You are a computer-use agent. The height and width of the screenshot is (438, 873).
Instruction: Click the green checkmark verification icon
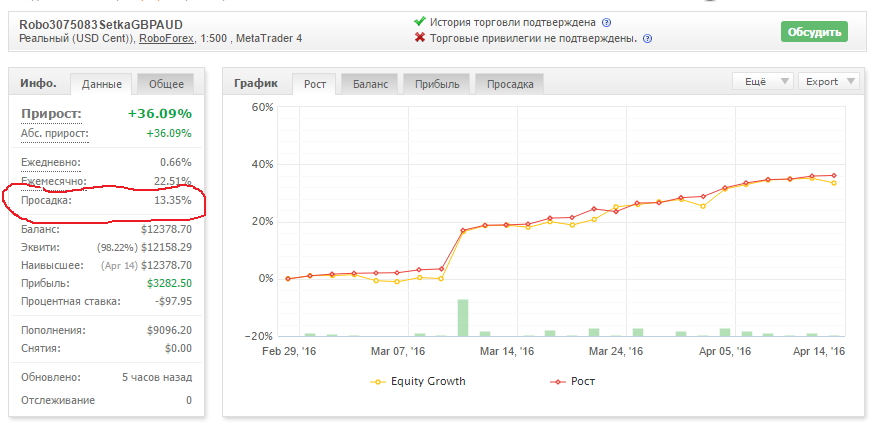(419, 22)
